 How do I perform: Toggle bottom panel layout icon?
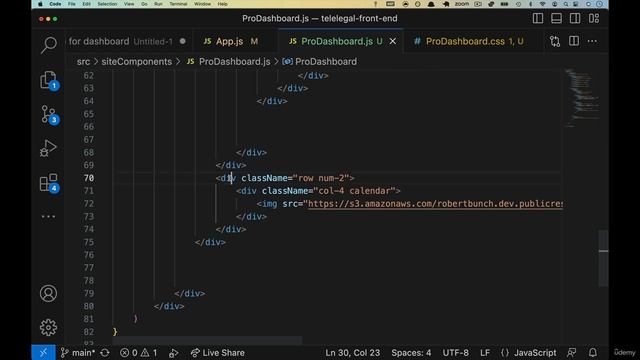point(556,18)
